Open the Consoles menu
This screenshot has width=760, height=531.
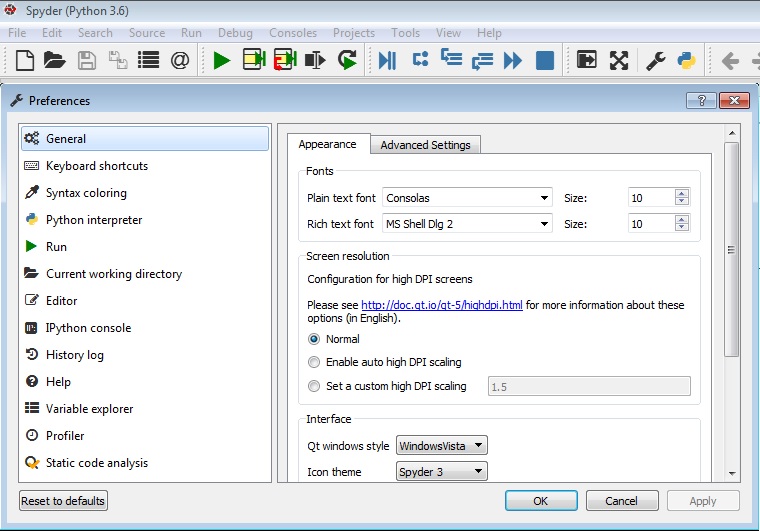(293, 33)
